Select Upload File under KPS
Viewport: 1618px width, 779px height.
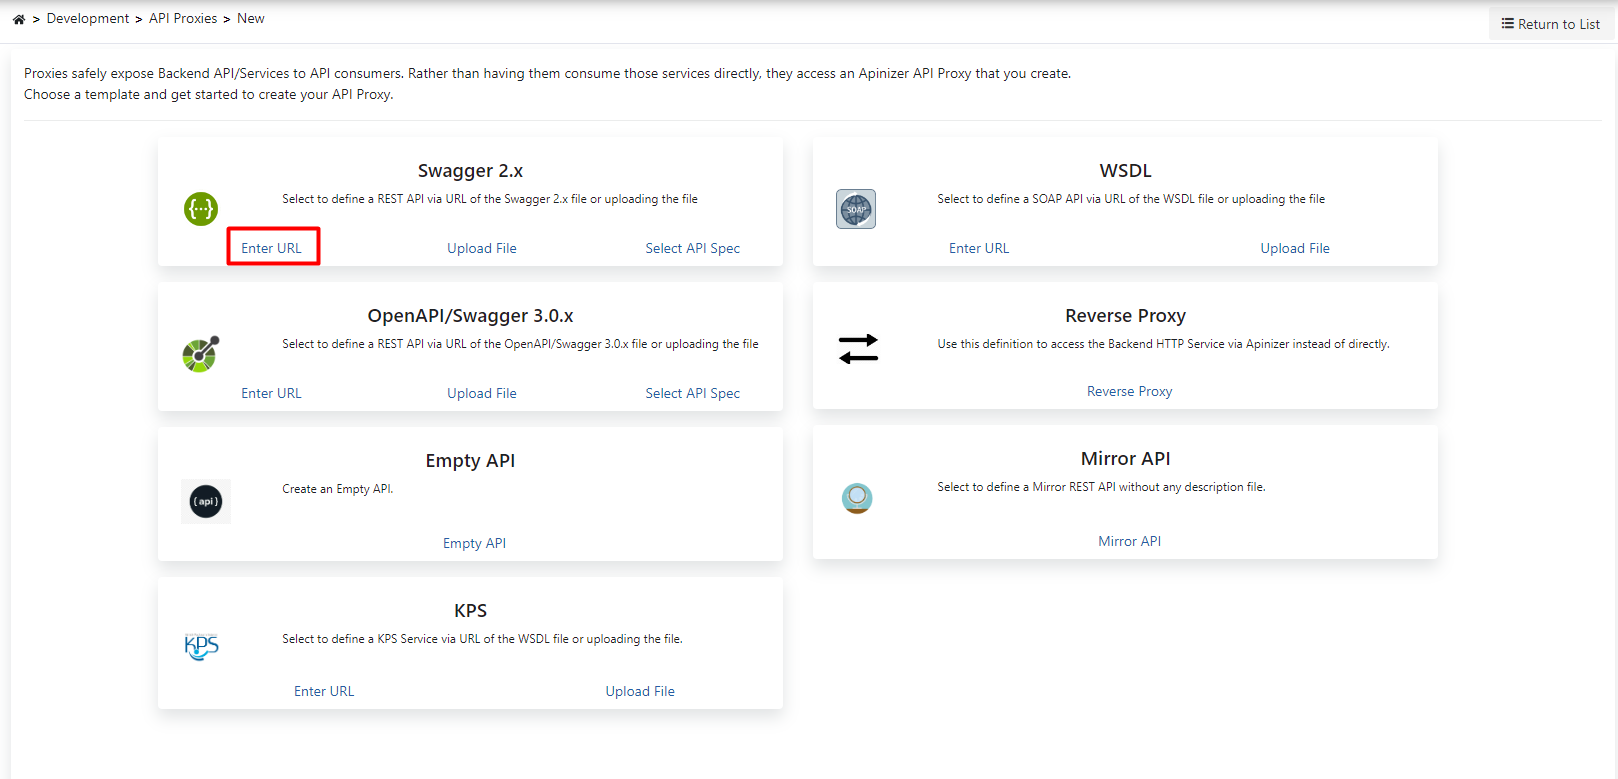(640, 691)
